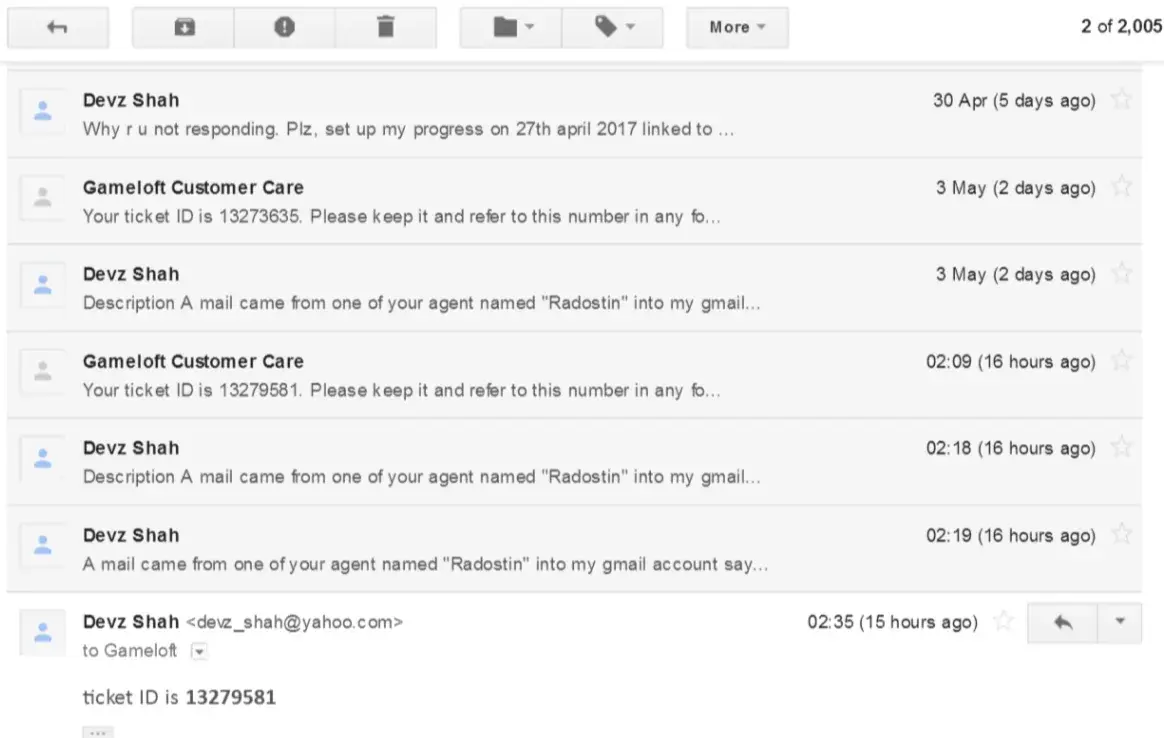
Task: Expand reply options arrow beside reply button
Action: pyautogui.click(x=1120, y=622)
